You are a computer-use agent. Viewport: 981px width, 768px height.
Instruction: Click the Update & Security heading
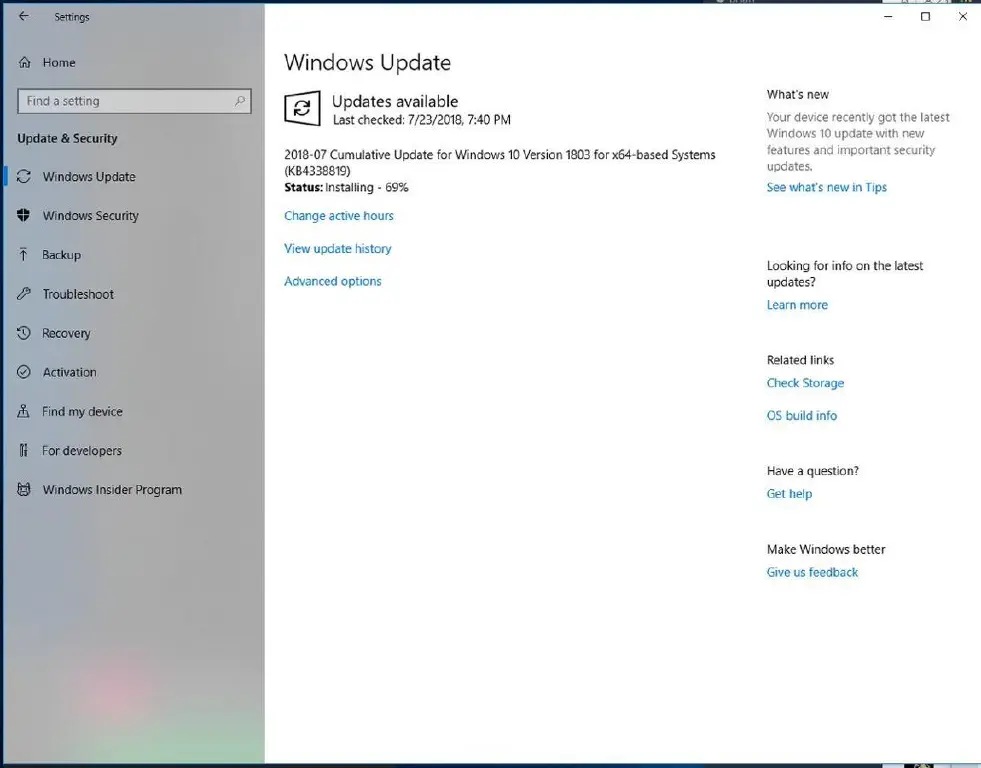67,138
